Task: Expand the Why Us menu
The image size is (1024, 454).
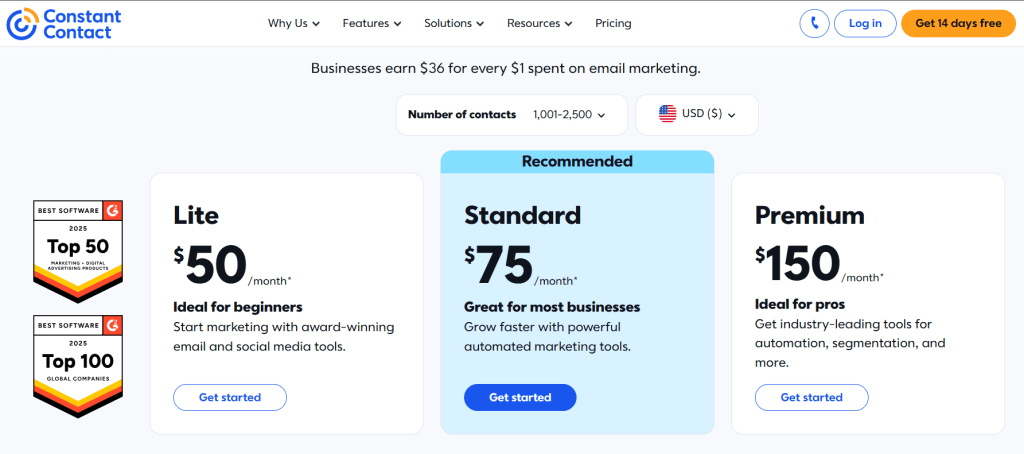Action: (x=294, y=23)
